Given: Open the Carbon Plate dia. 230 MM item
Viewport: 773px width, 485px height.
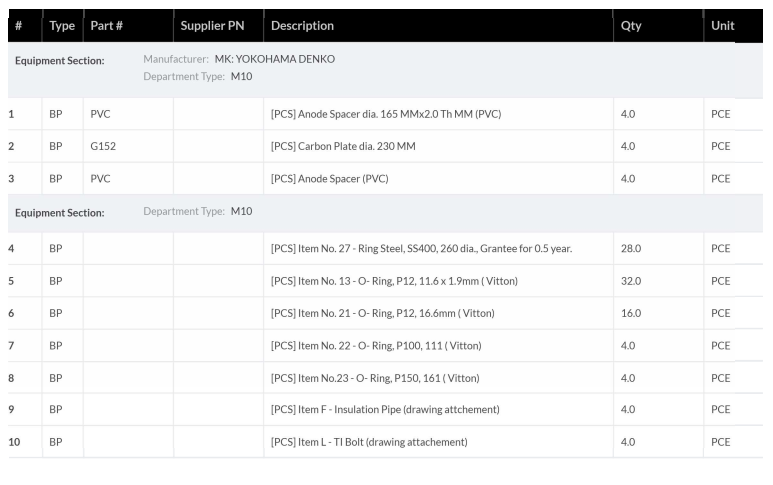Looking at the screenshot, I should tap(342, 146).
